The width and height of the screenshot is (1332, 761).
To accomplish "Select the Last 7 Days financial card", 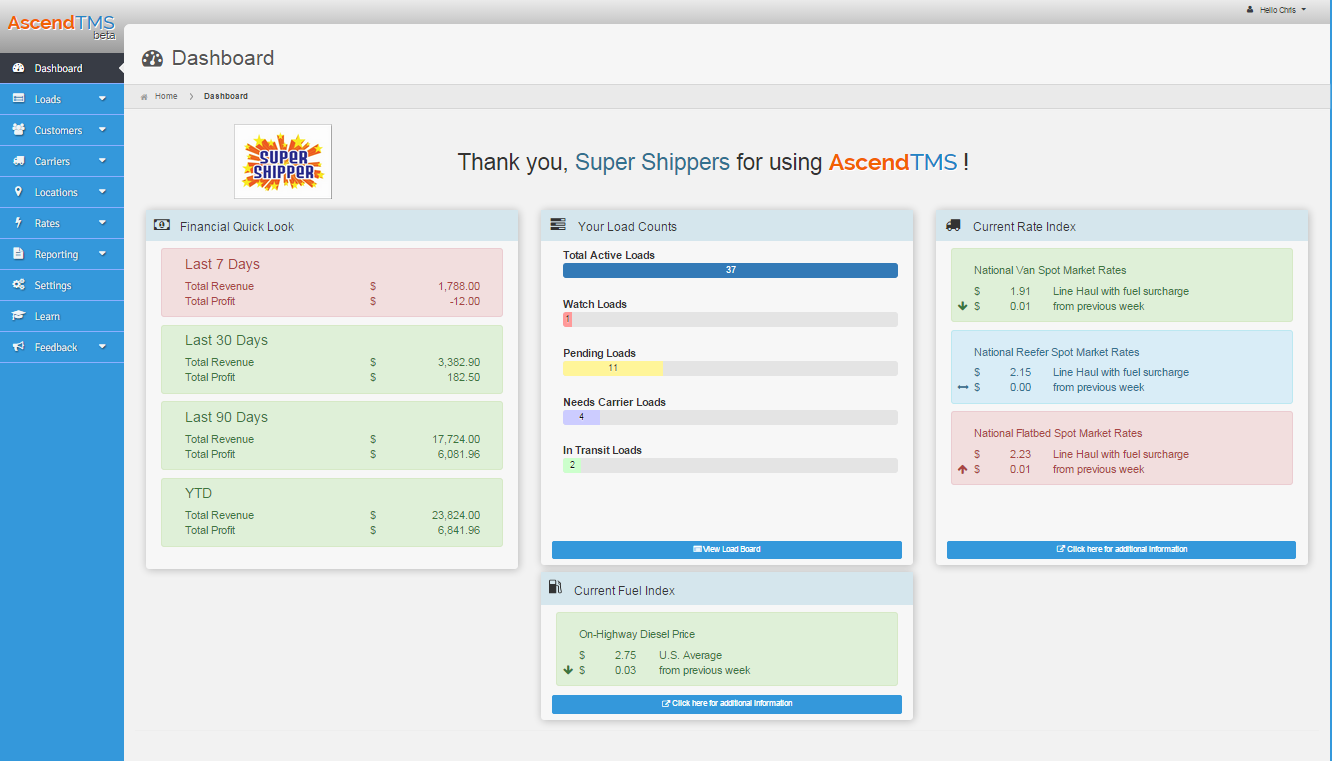I will [x=332, y=283].
